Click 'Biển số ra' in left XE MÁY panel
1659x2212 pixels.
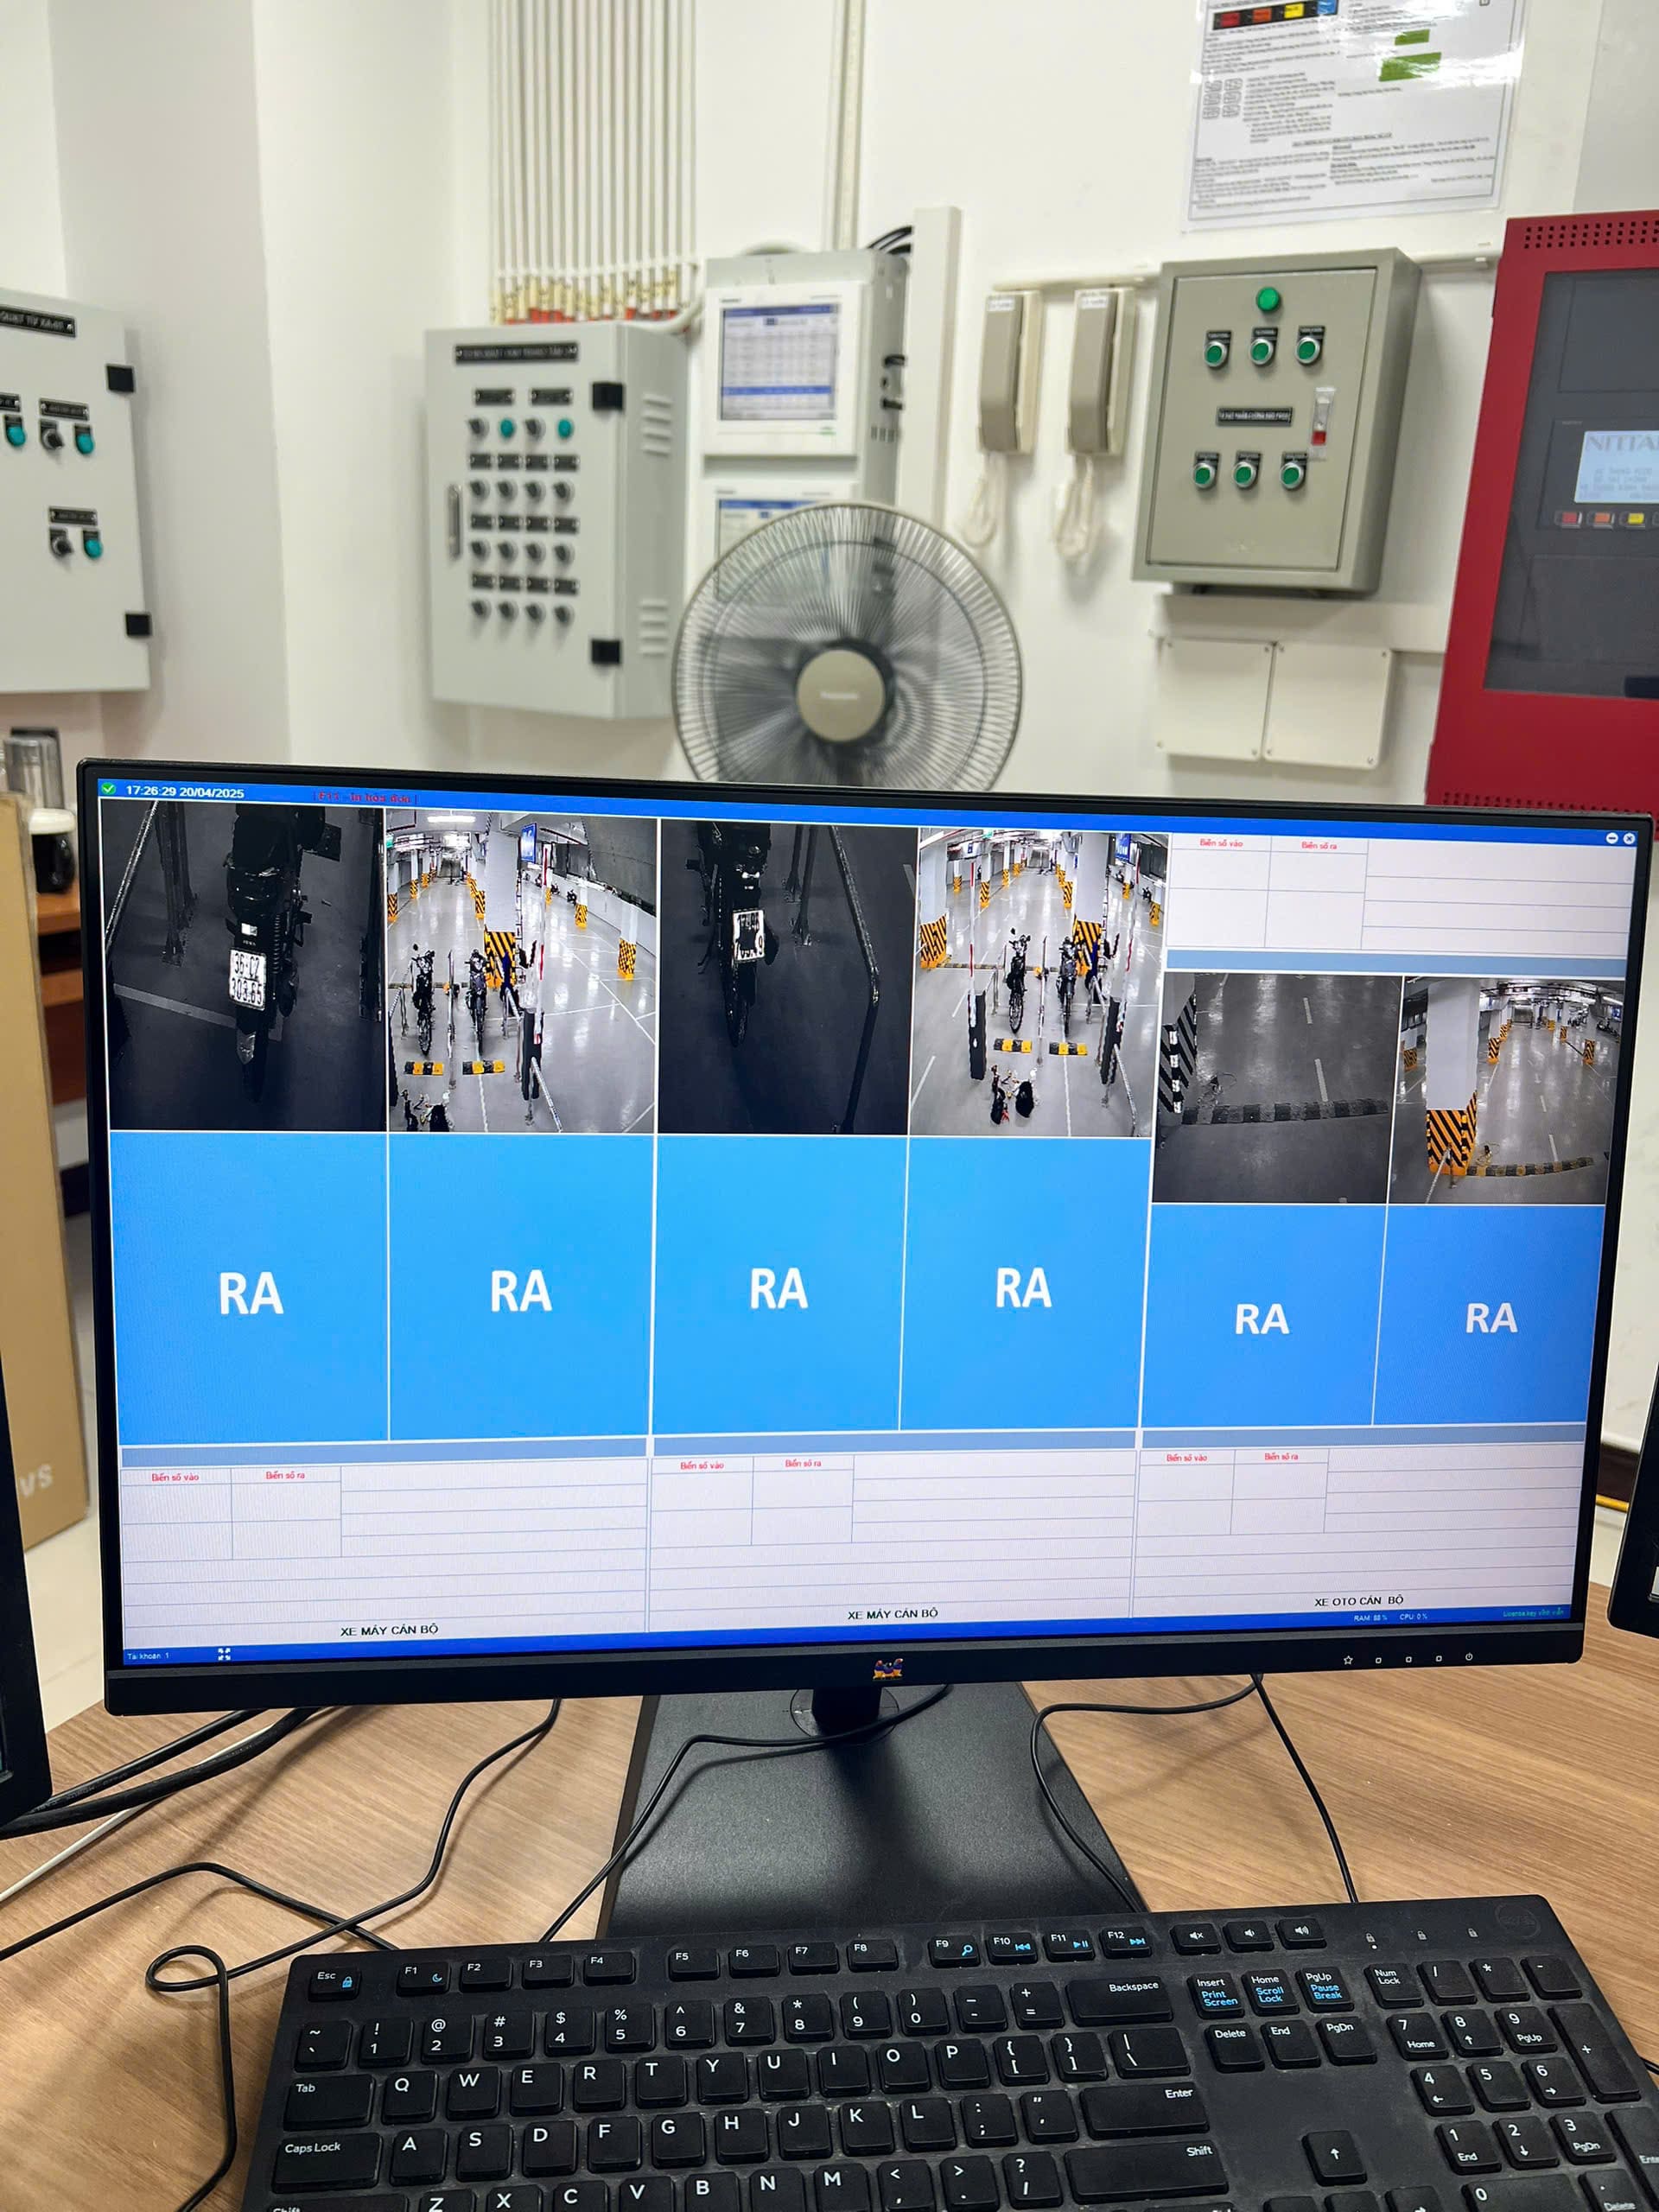point(285,1475)
